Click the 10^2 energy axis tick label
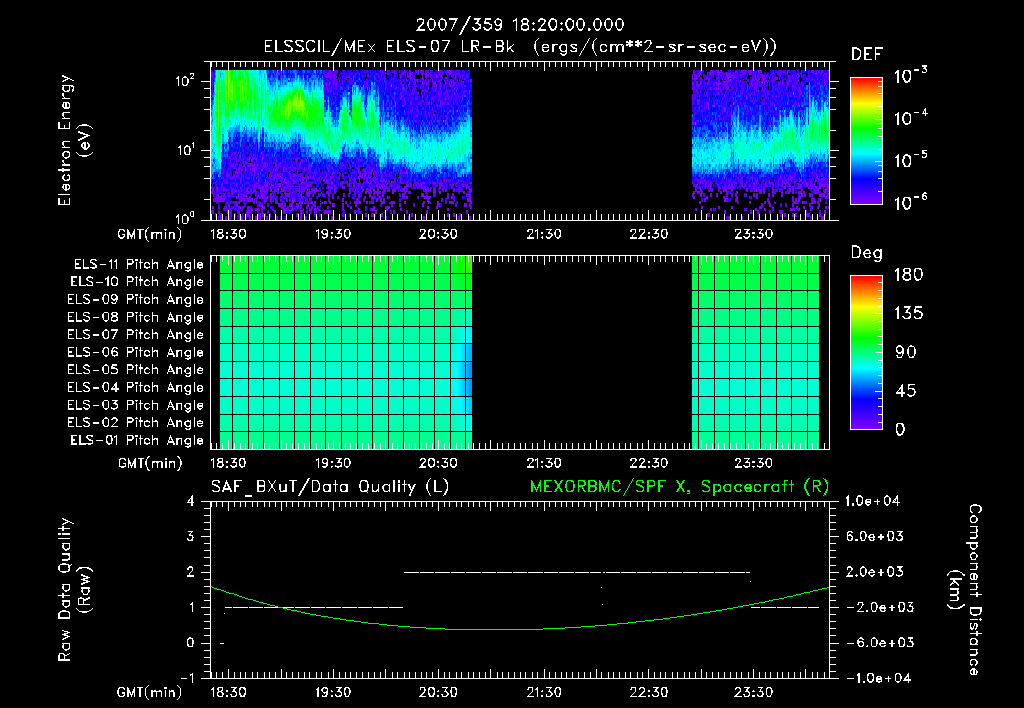Image resolution: width=1024 pixels, height=708 pixels. pyautogui.click(x=185, y=81)
